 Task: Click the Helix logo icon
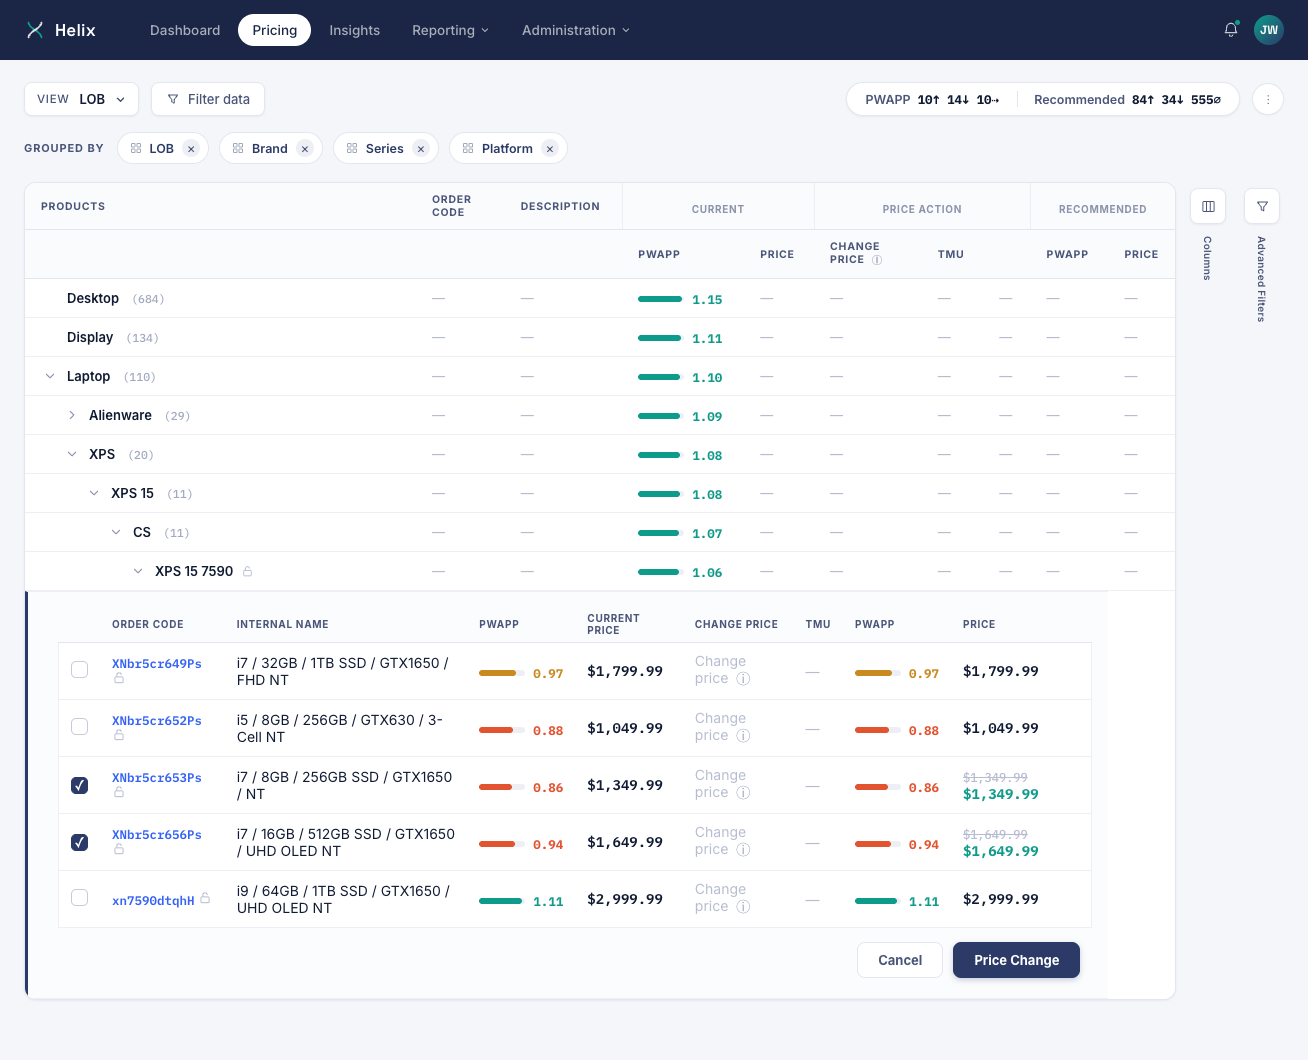tap(35, 30)
